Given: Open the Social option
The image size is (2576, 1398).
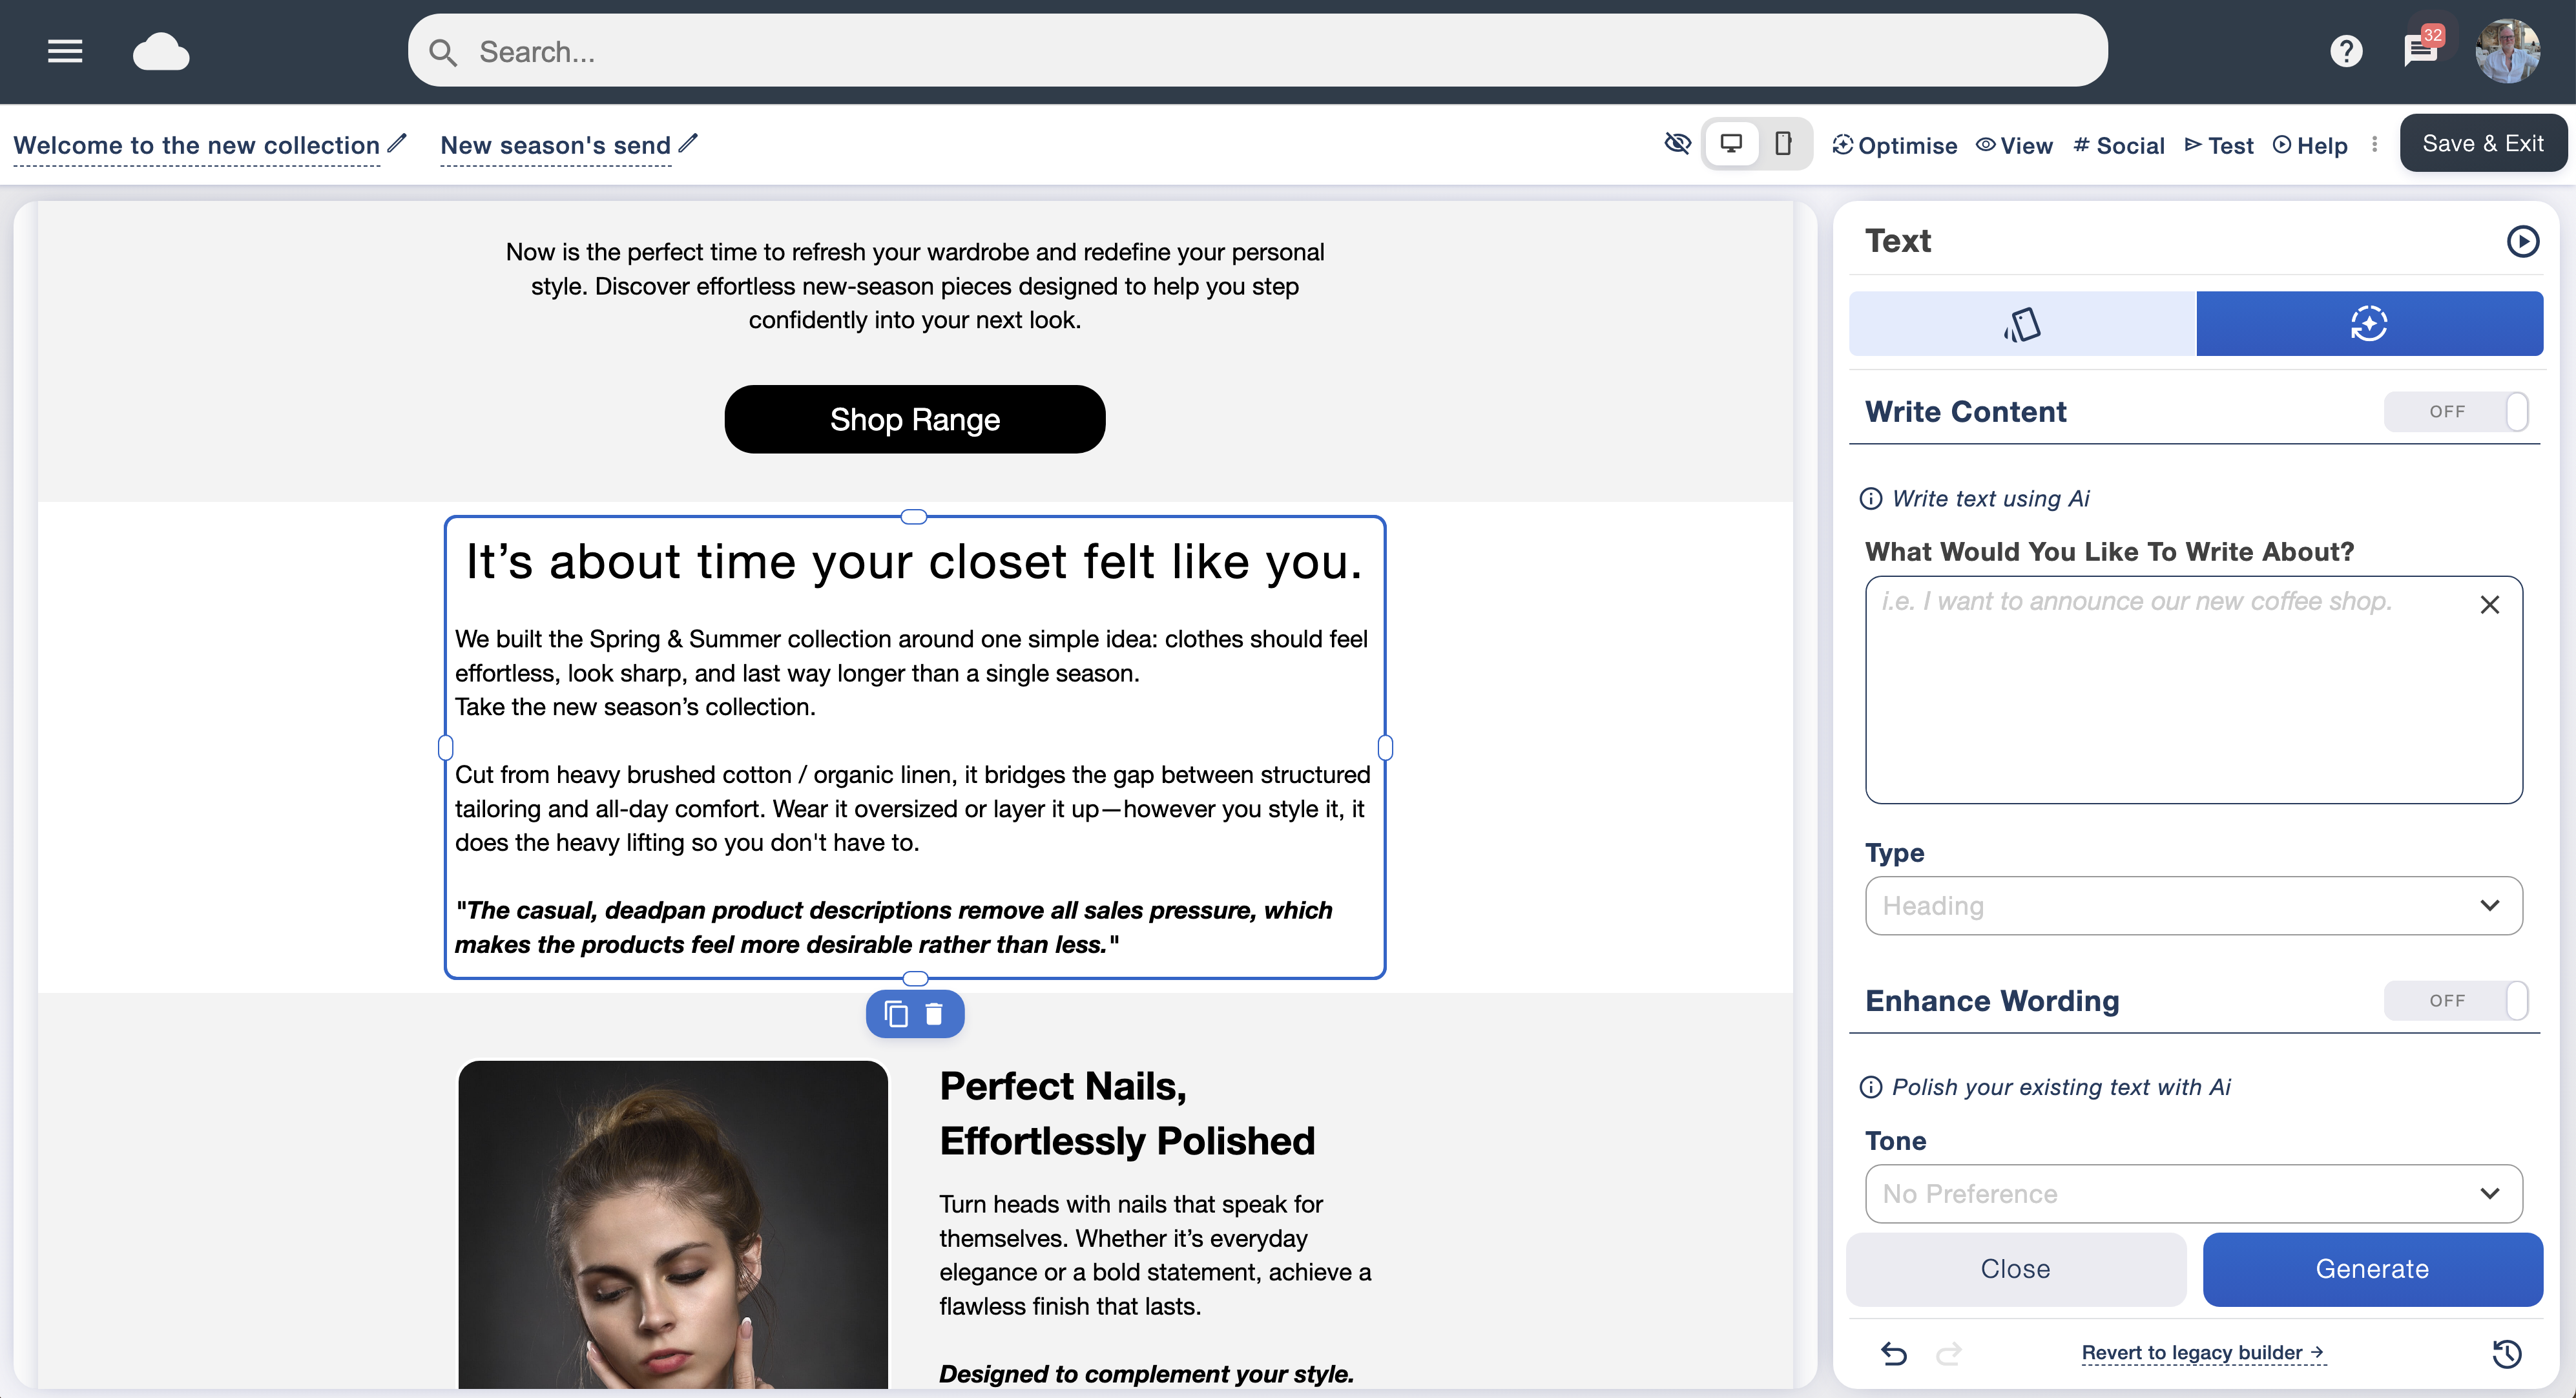Looking at the screenshot, I should (x=2118, y=146).
